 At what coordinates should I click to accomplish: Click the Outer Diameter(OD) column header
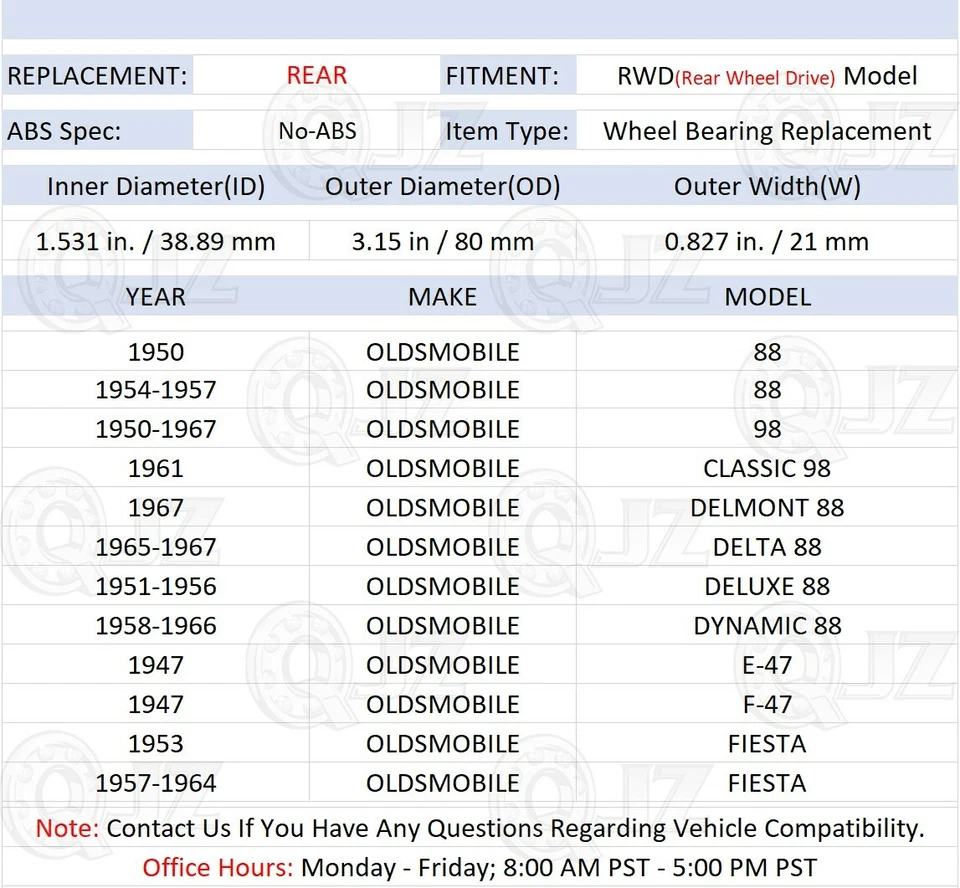click(442, 186)
